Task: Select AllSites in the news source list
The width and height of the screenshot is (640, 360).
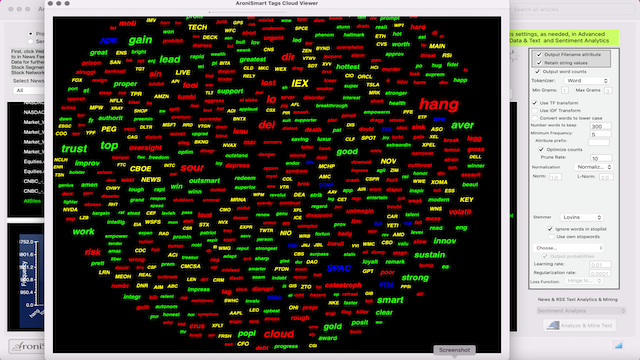Action: pyautogui.click(x=32, y=201)
